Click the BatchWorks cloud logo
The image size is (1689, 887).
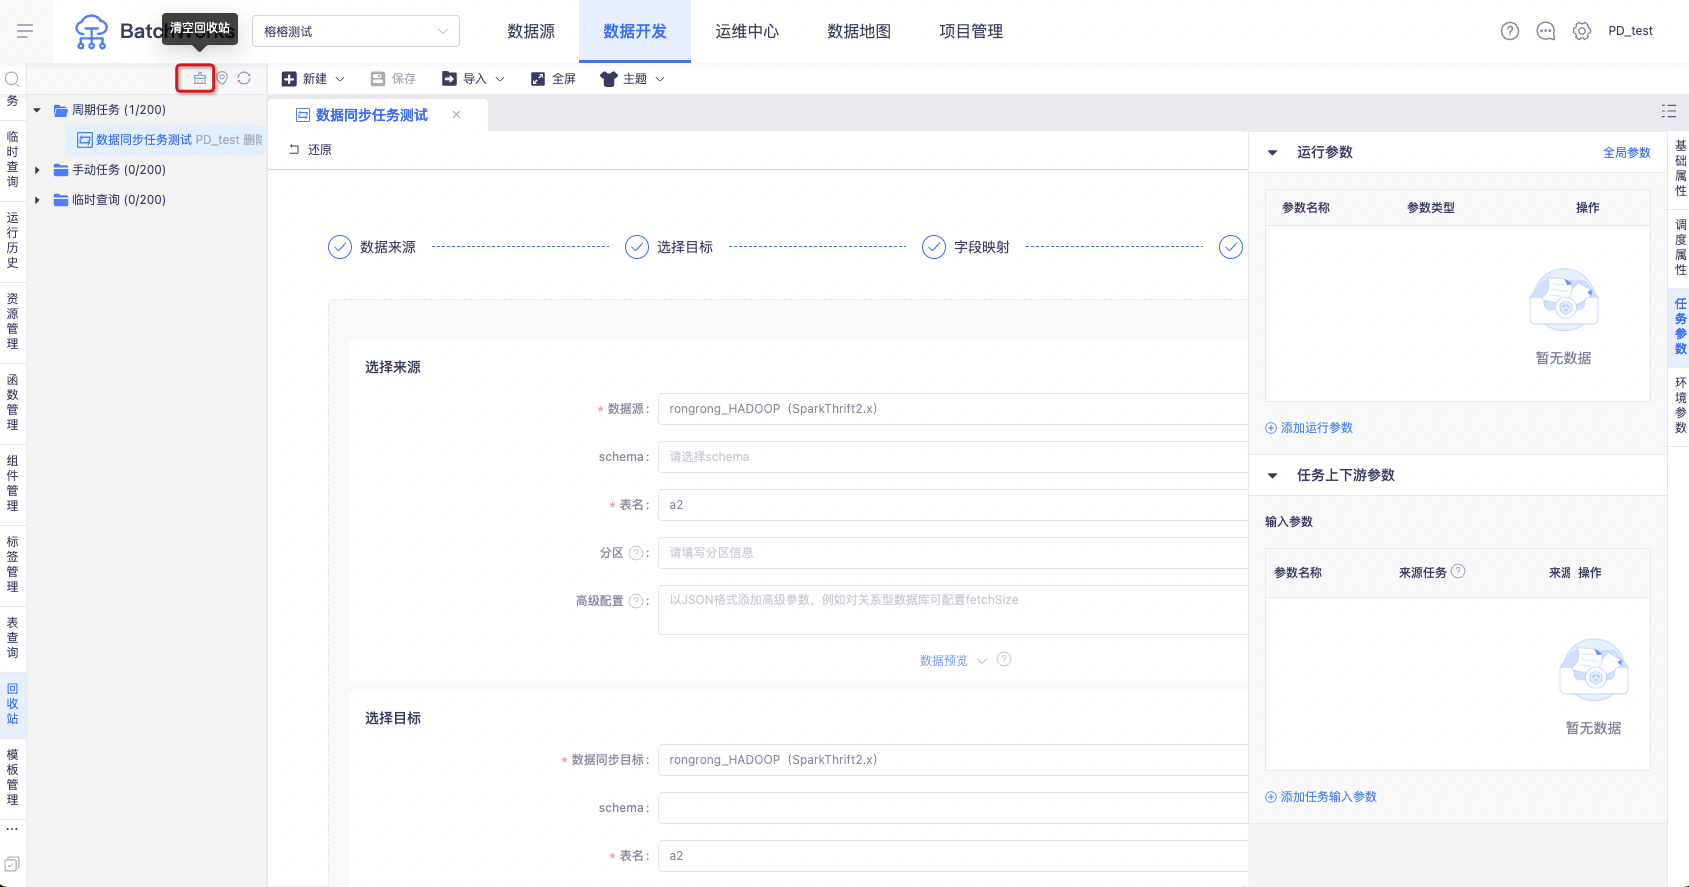(91, 32)
